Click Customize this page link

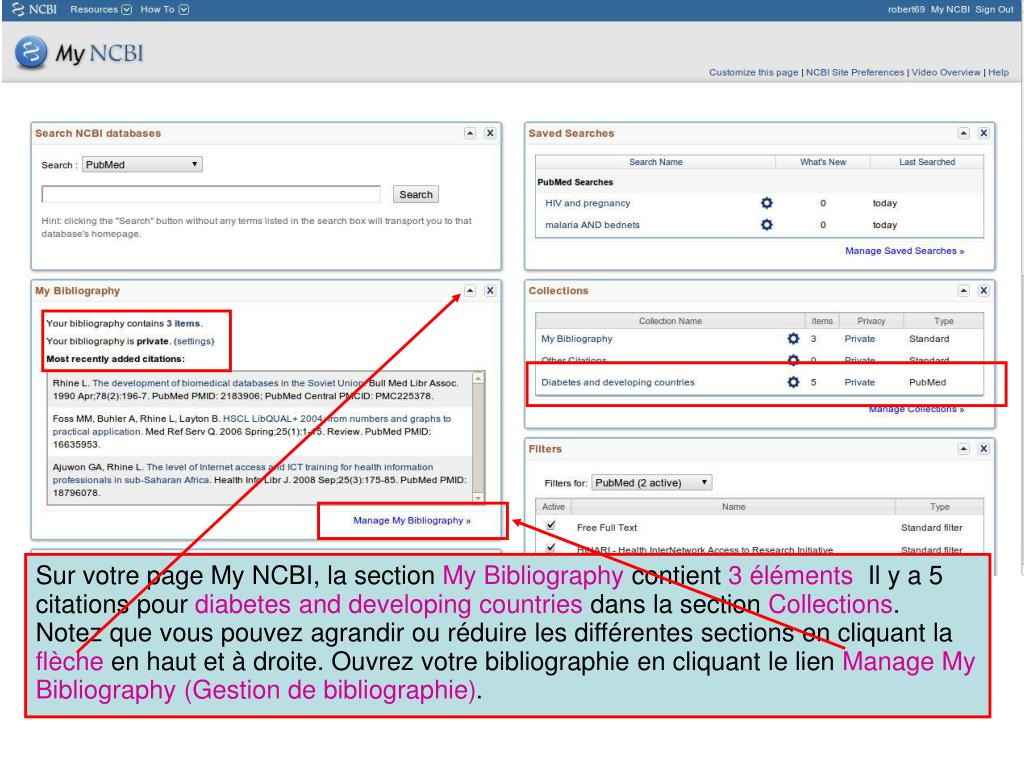pyautogui.click(x=753, y=72)
